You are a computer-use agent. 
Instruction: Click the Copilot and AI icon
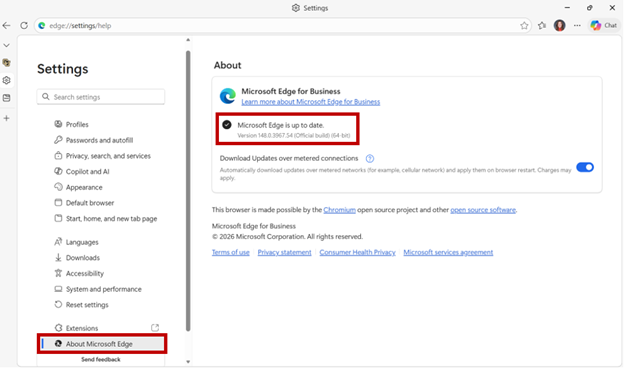(x=58, y=171)
